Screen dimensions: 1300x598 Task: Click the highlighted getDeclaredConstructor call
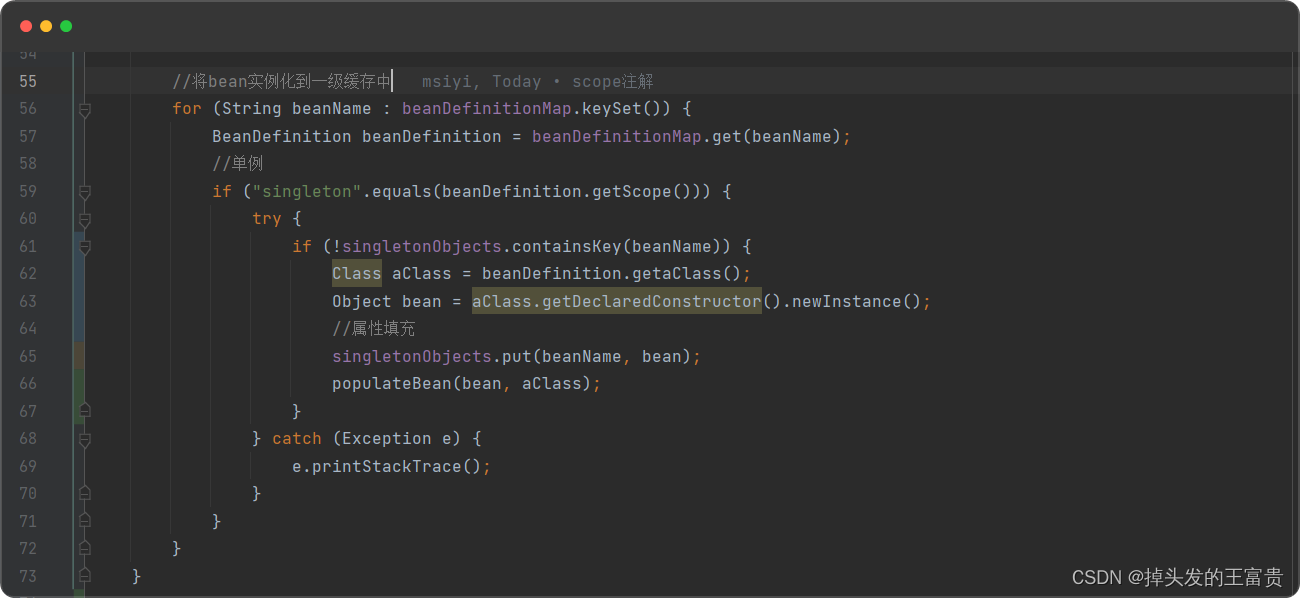coord(616,302)
